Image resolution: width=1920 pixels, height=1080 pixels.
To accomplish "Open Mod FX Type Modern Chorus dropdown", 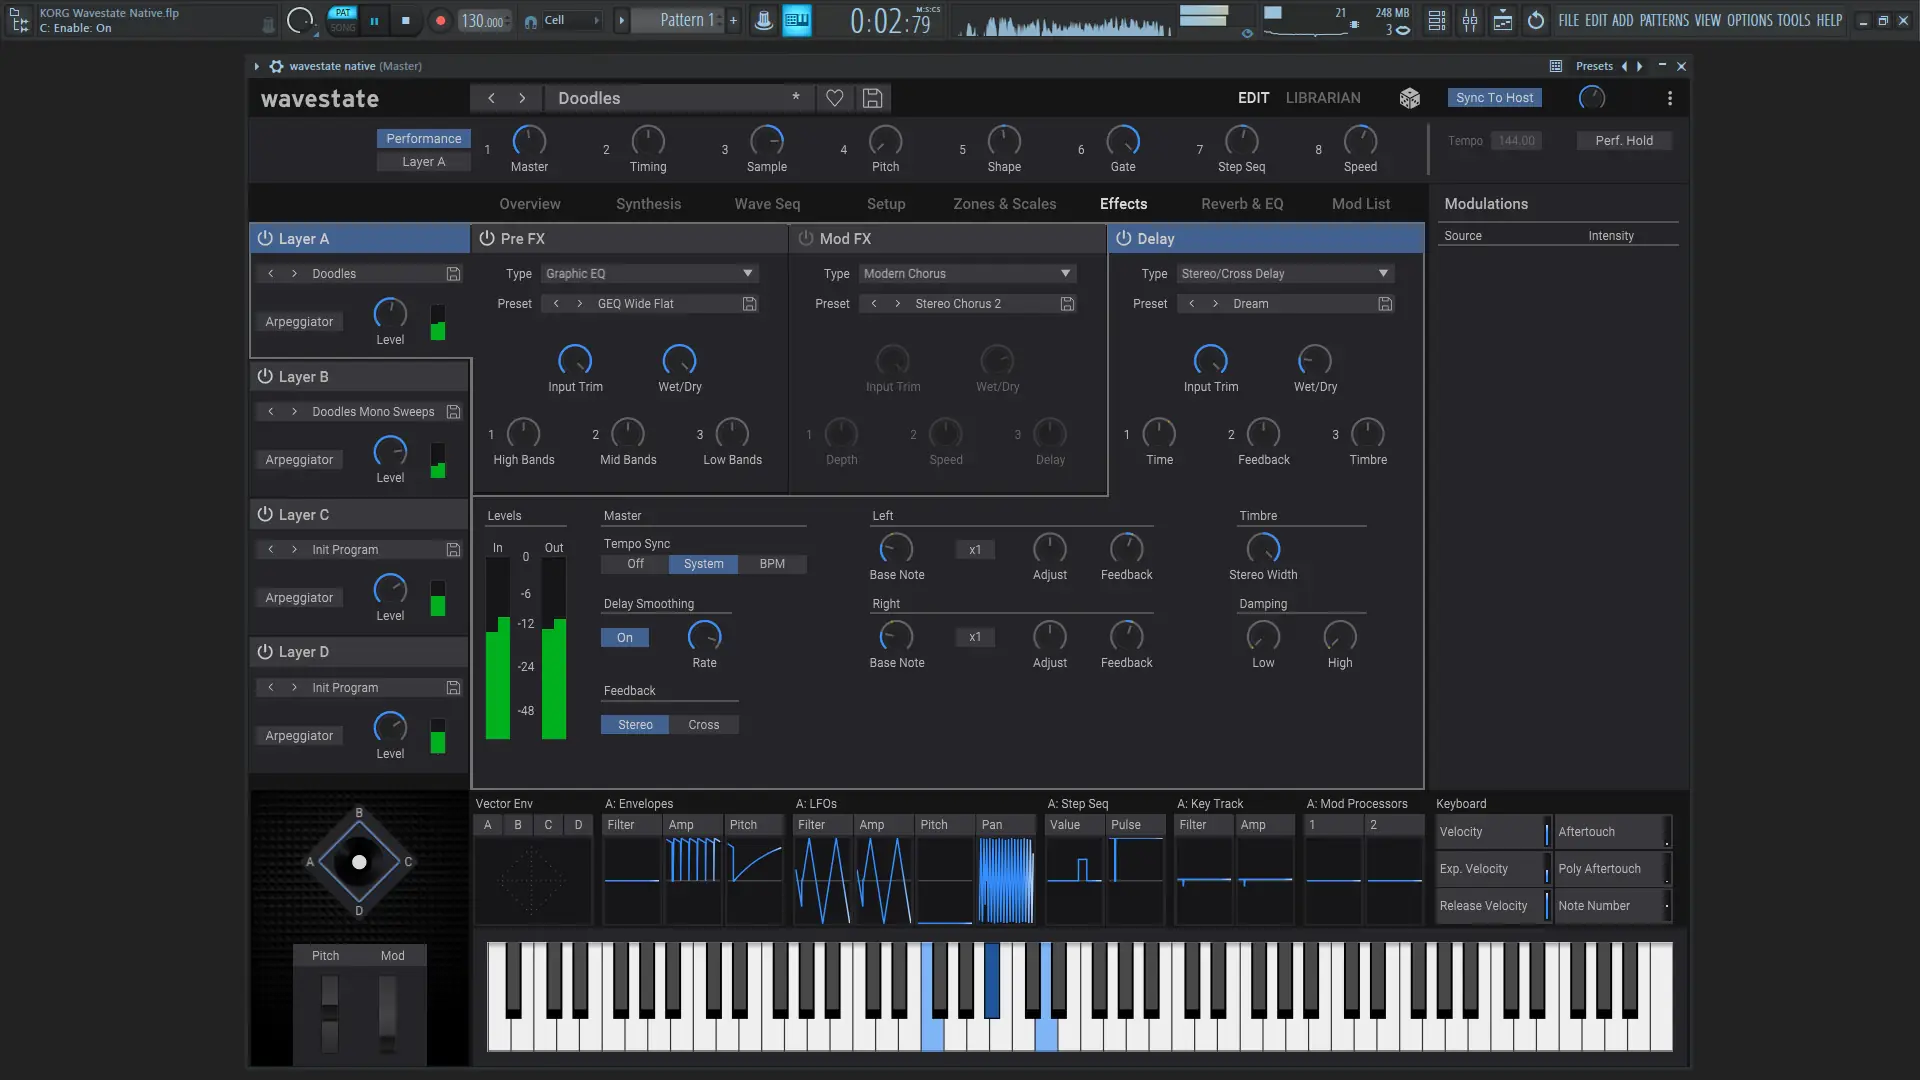I will tap(967, 274).
